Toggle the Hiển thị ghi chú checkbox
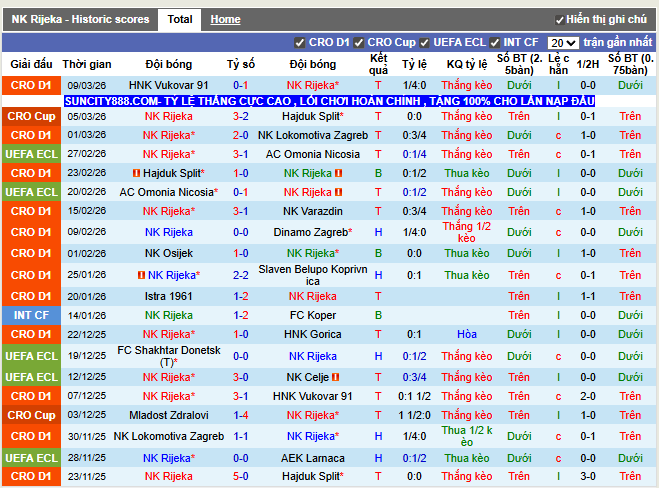The width and height of the screenshot is (659, 488). 559,20
